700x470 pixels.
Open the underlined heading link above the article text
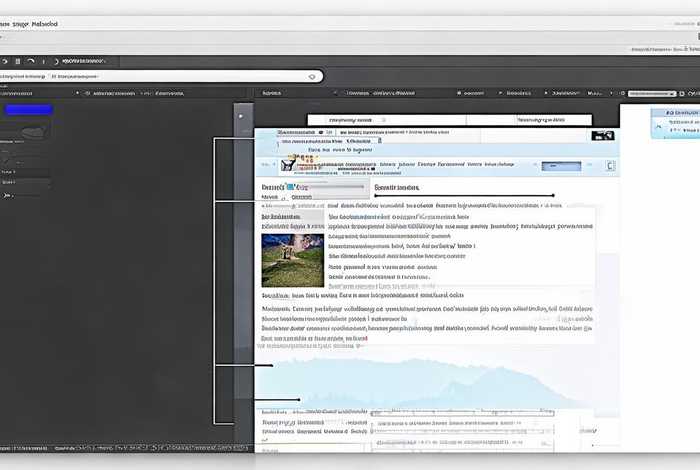tap(397, 187)
